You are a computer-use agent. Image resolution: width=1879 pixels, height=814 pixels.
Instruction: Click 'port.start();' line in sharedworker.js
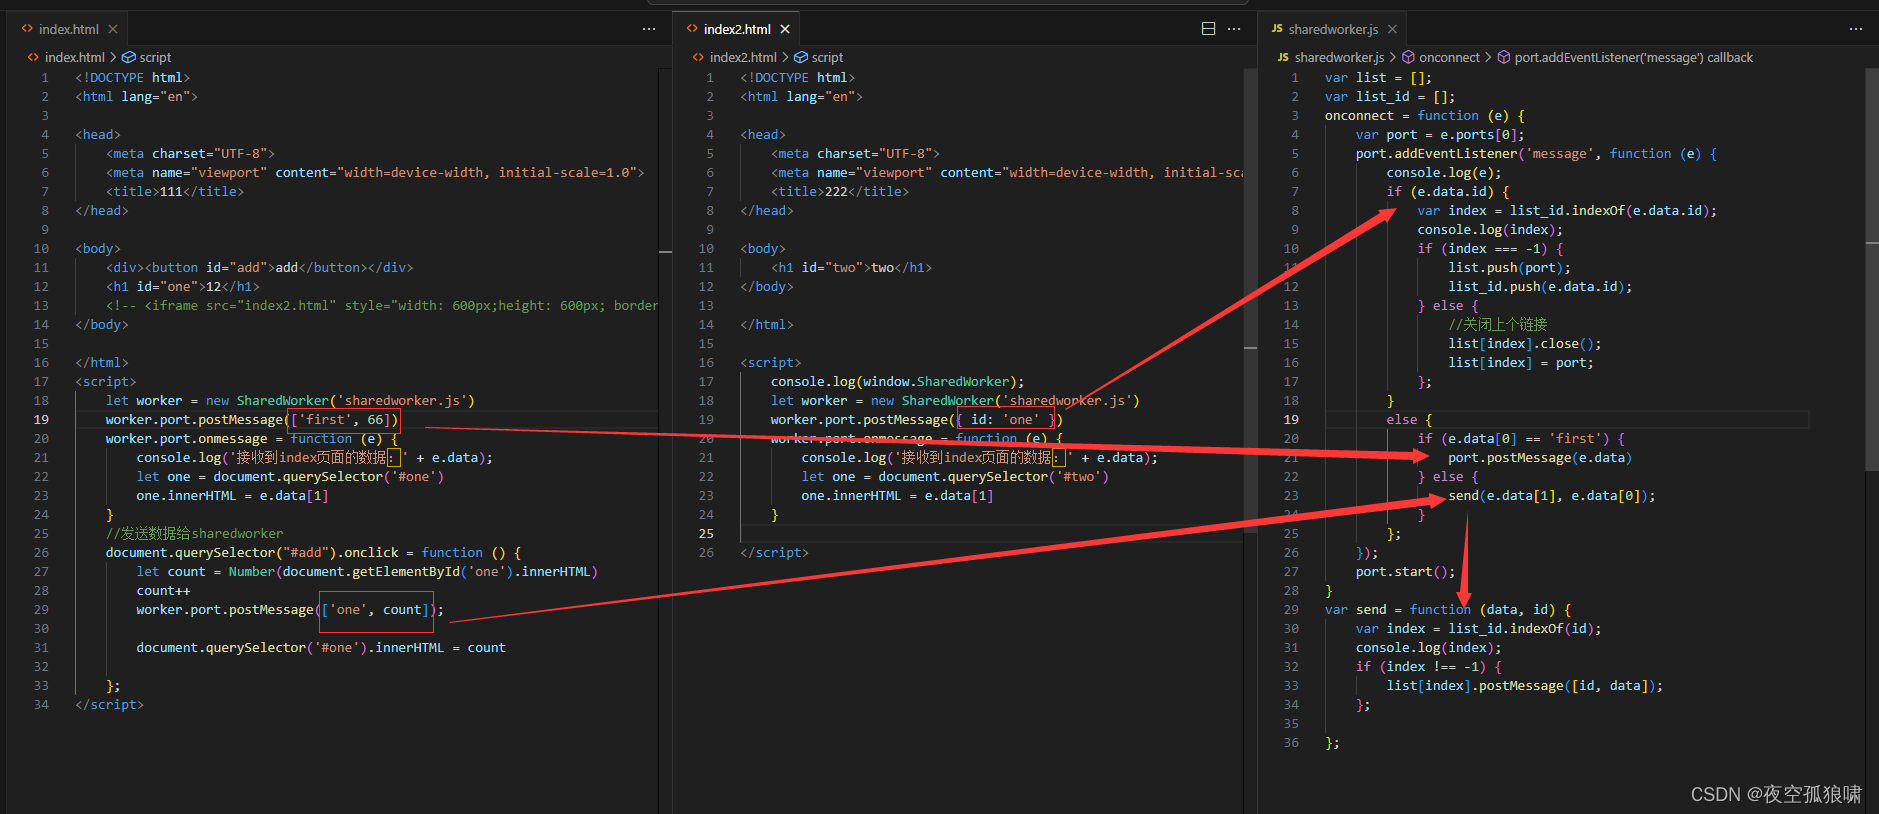coord(1405,571)
